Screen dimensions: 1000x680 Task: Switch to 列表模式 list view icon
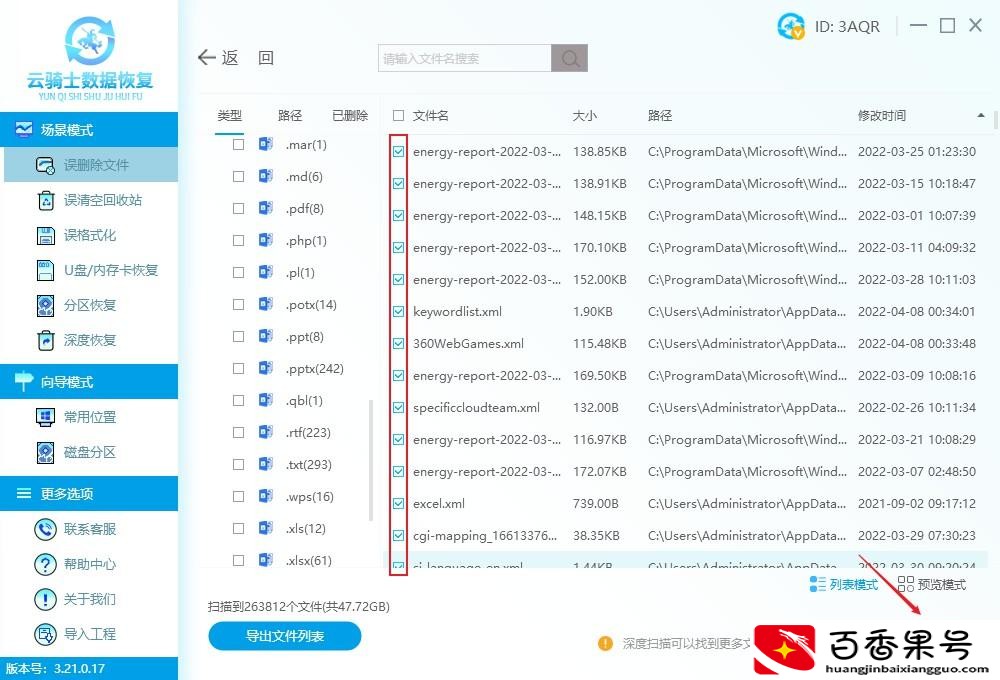click(x=817, y=584)
